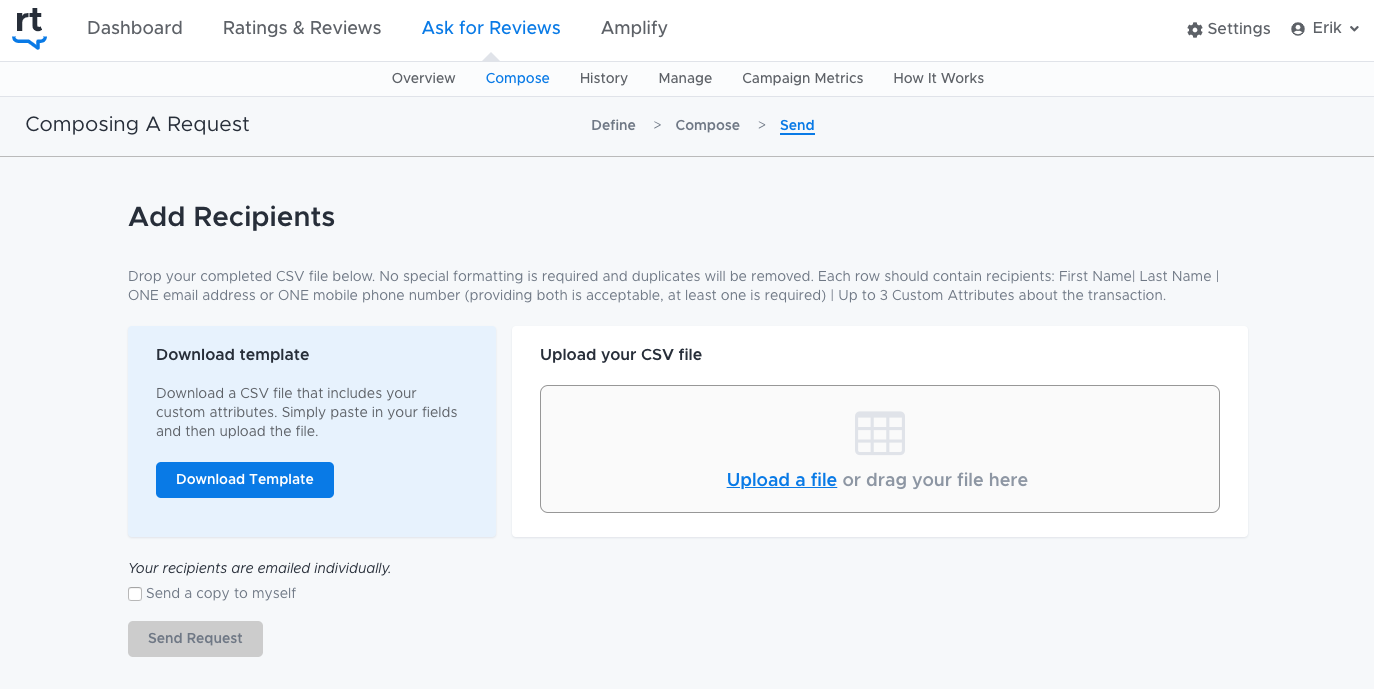Click the 'Download template' card heading
Screen dimensions: 1374x689
[x=233, y=355]
